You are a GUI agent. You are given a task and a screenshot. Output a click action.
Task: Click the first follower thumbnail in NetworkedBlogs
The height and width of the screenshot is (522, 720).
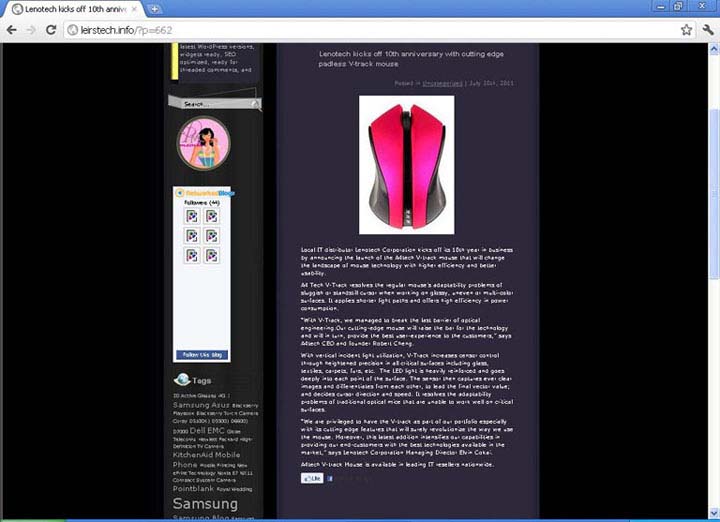pos(192,216)
